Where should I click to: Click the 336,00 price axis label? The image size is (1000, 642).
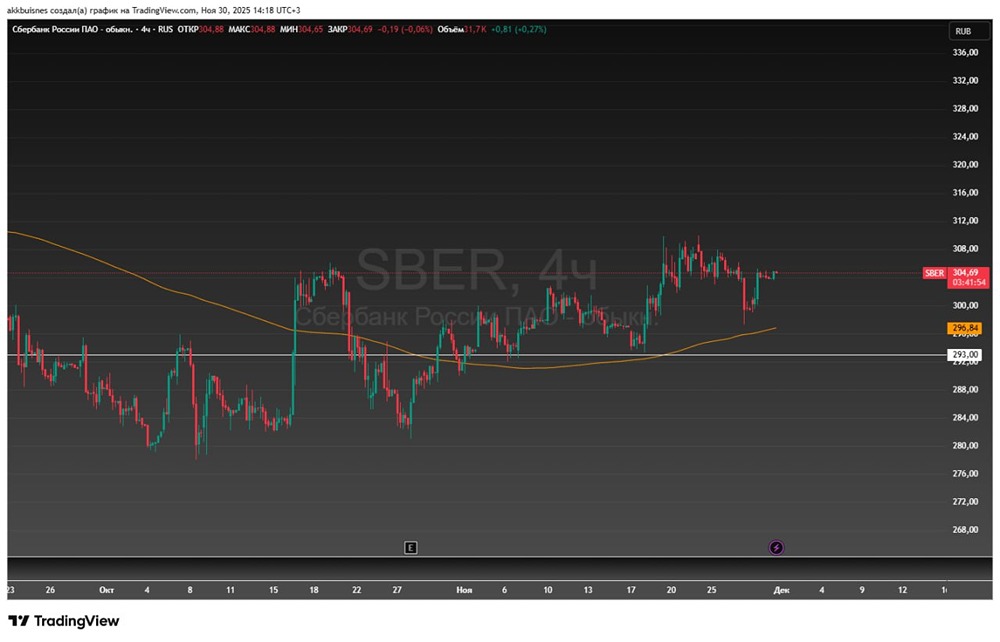pyautogui.click(x=965, y=52)
